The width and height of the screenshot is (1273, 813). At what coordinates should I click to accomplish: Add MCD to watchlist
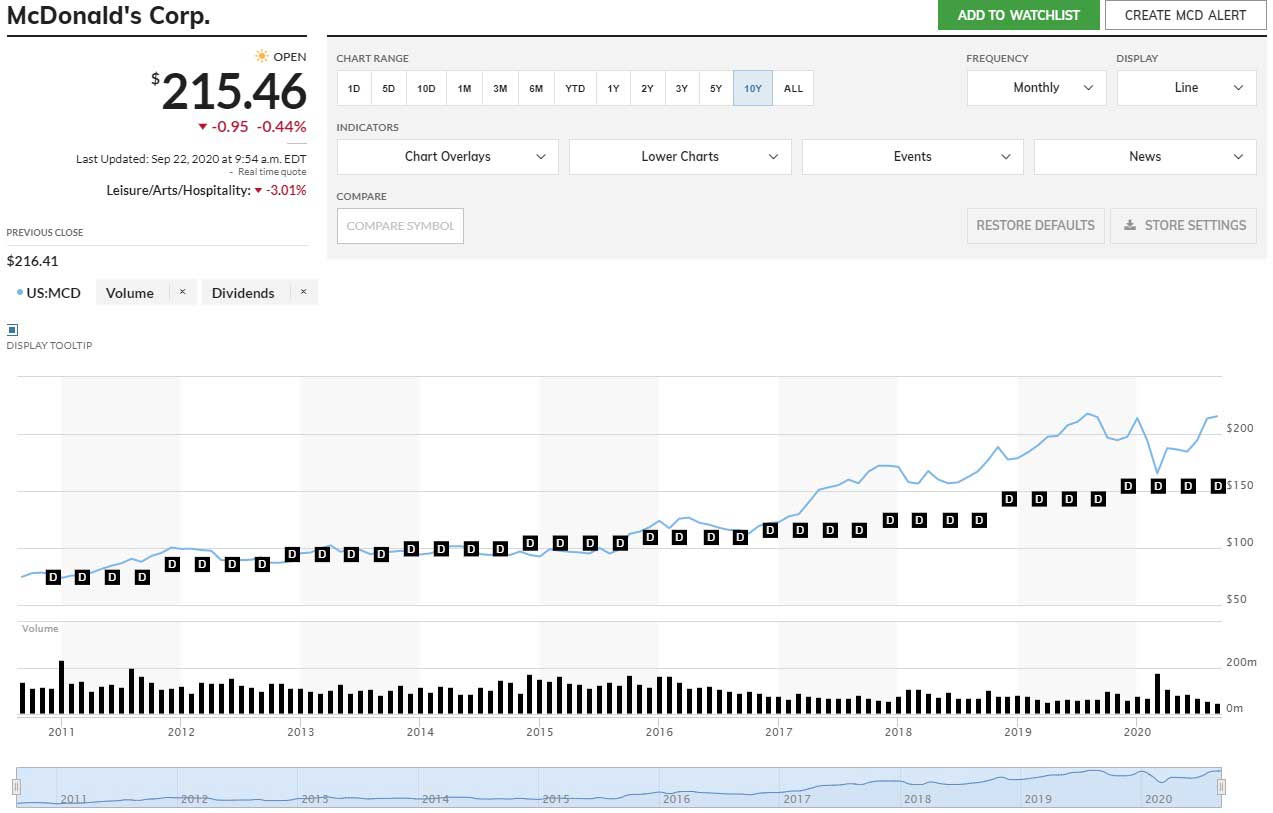(x=1018, y=15)
